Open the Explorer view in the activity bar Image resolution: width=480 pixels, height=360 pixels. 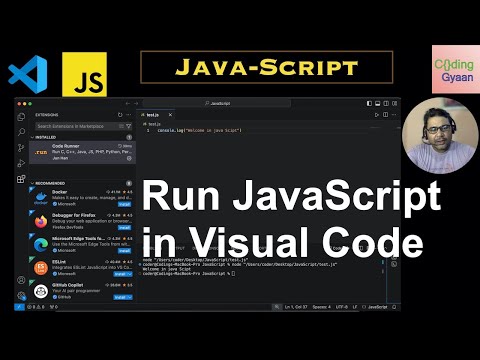(21, 117)
